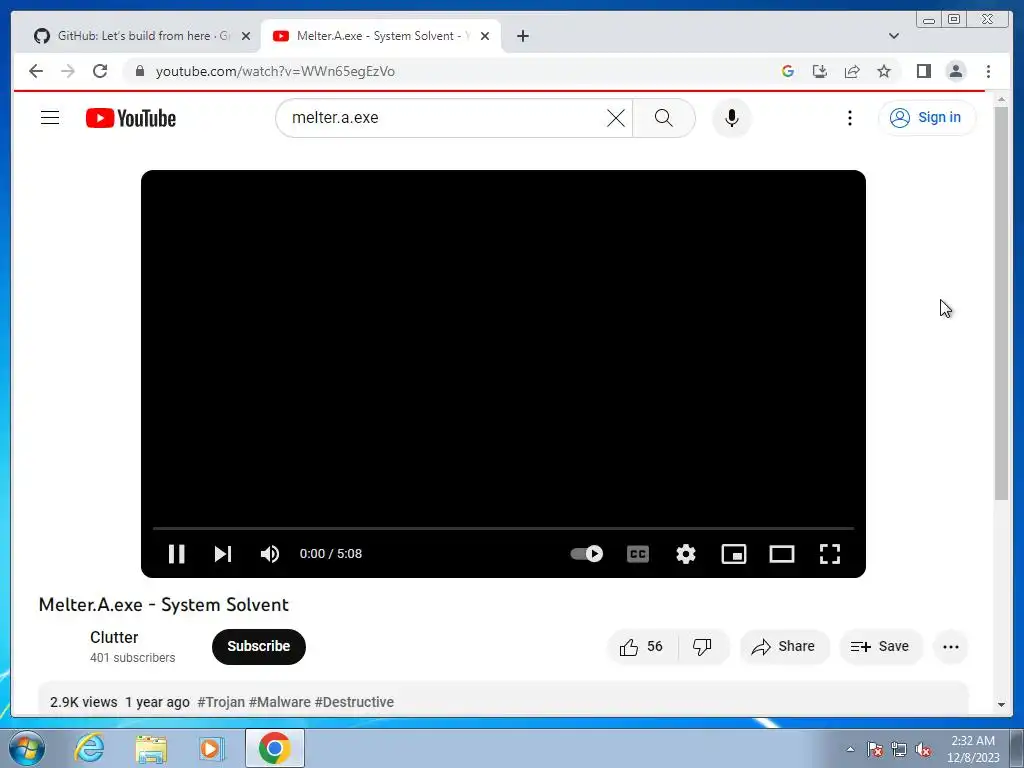Go forward in browser history
1024x768 pixels.
pyautogui.click(x=68, y=71)
